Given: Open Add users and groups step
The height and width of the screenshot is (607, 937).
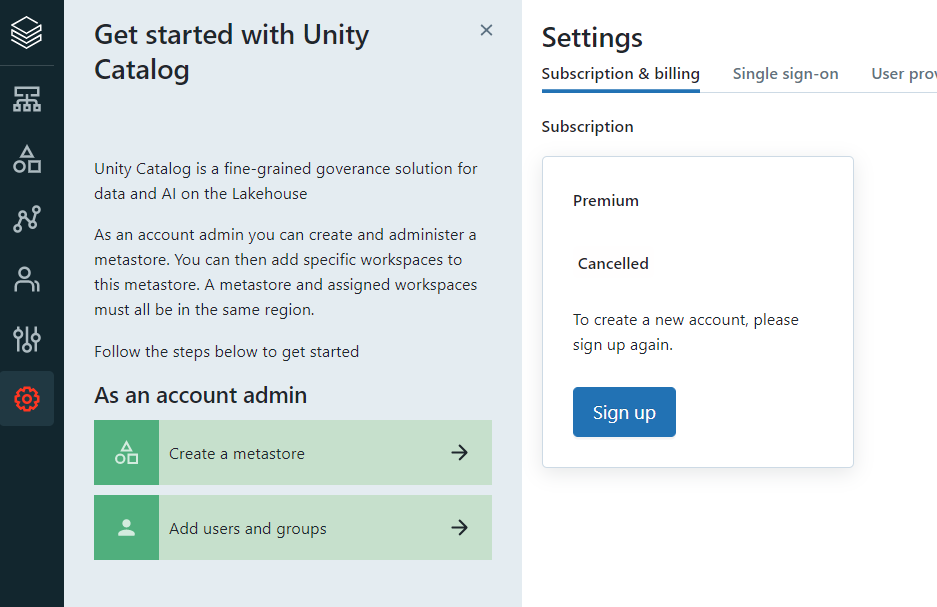Looking at the screenshot, I should click(x=293, y=528).
